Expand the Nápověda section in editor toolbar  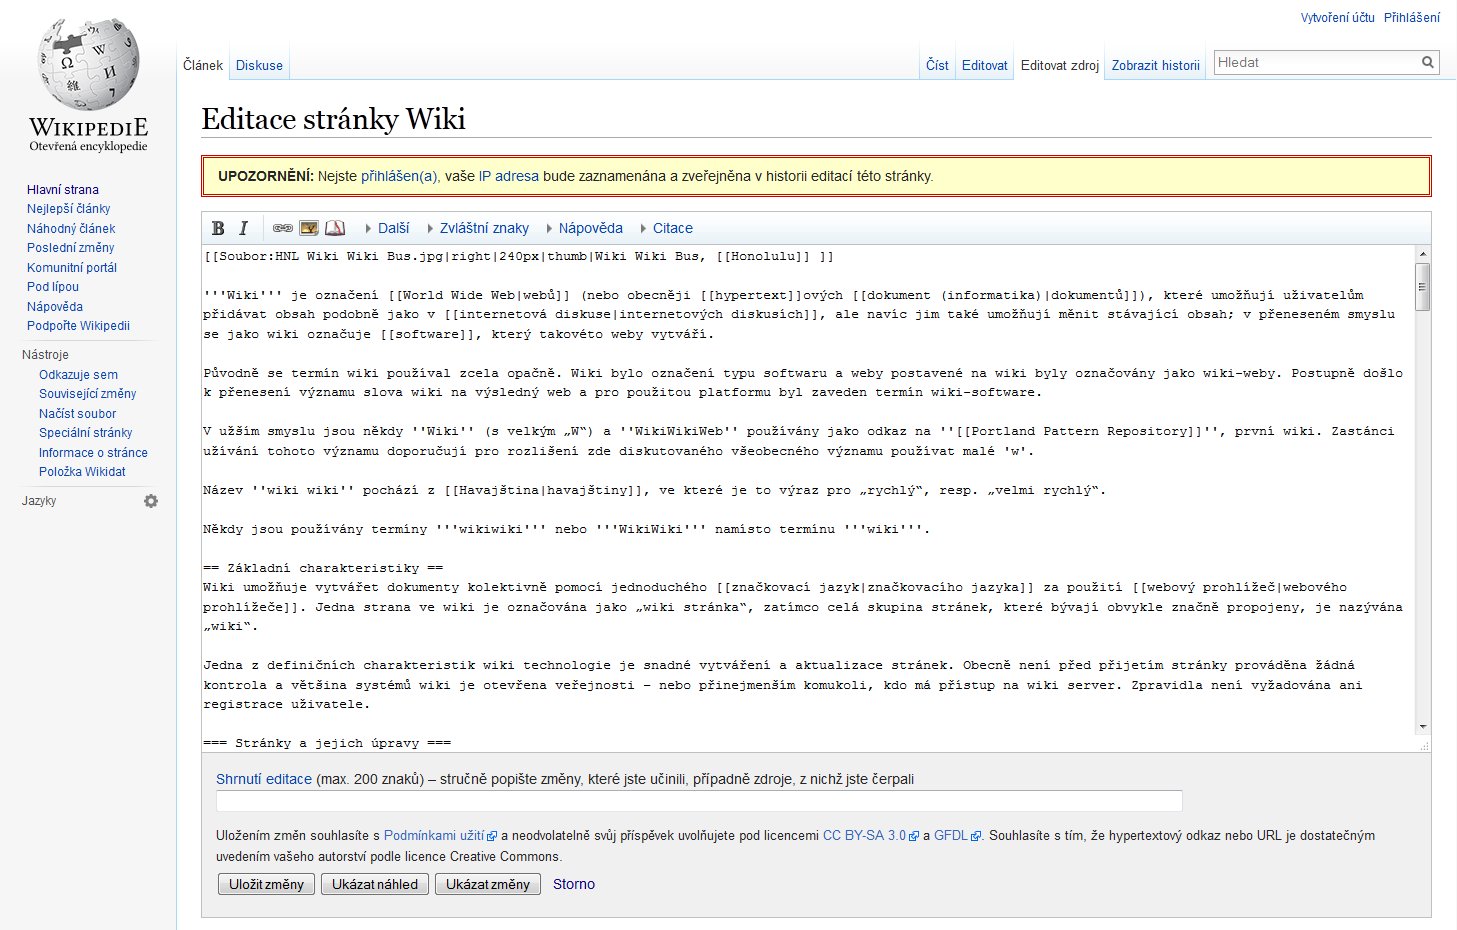584,228
